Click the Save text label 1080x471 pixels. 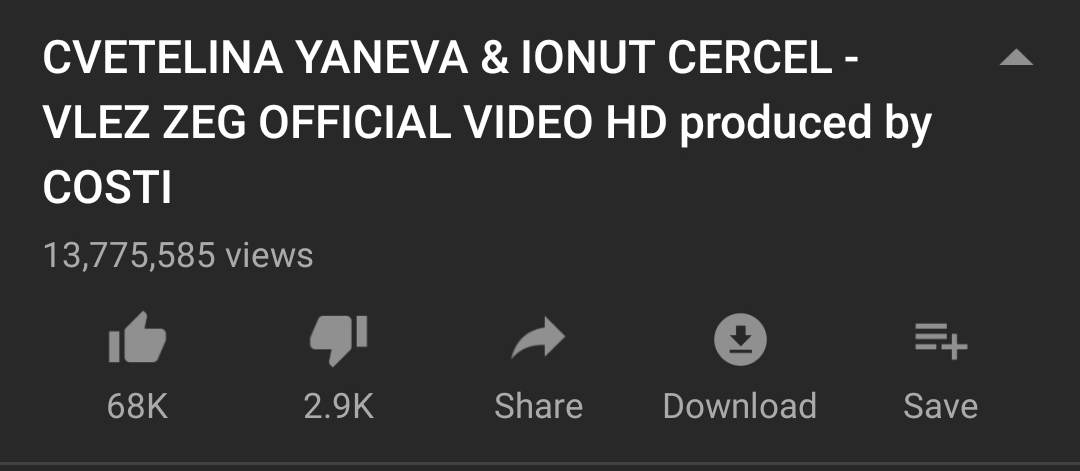[941, 406]
